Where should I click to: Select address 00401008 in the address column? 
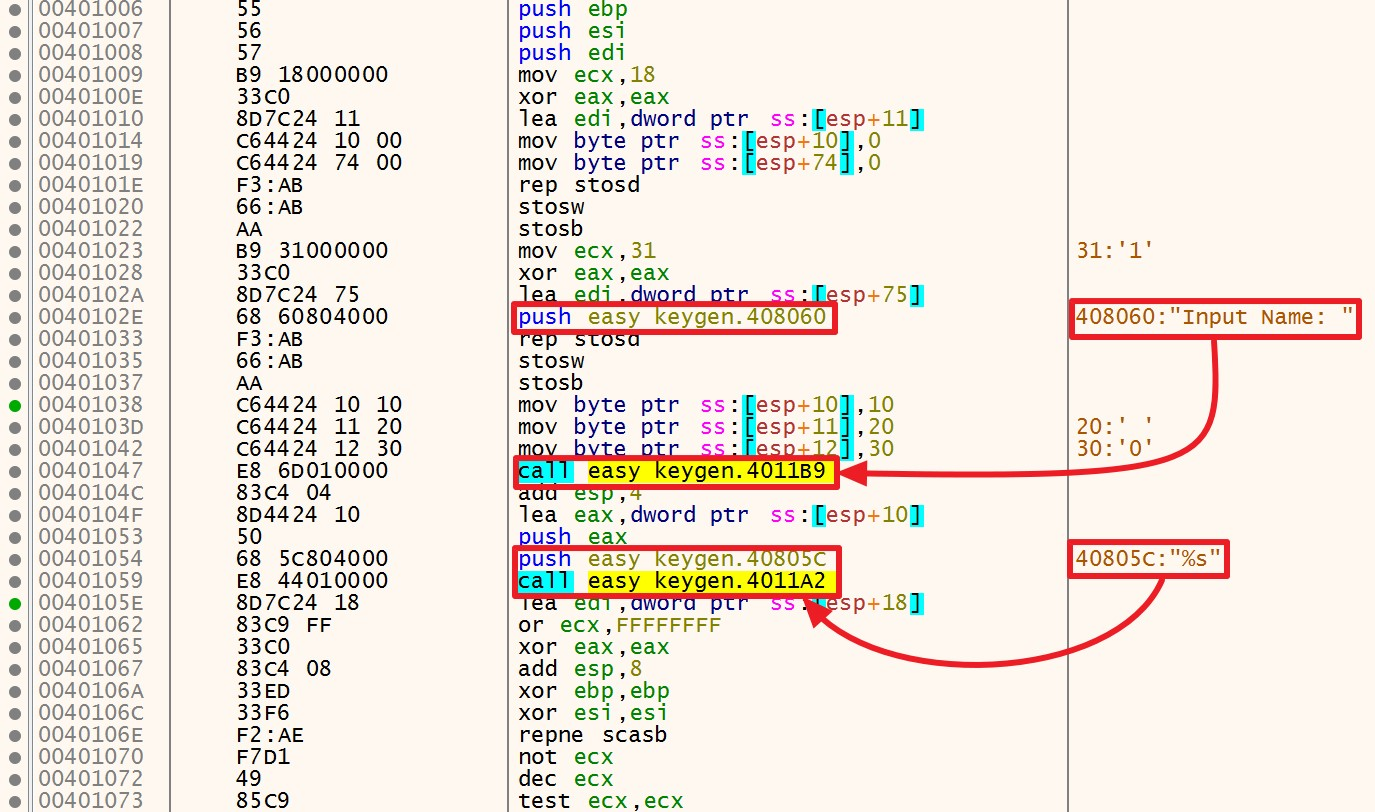pyautogui.click(x=90, y=53)
